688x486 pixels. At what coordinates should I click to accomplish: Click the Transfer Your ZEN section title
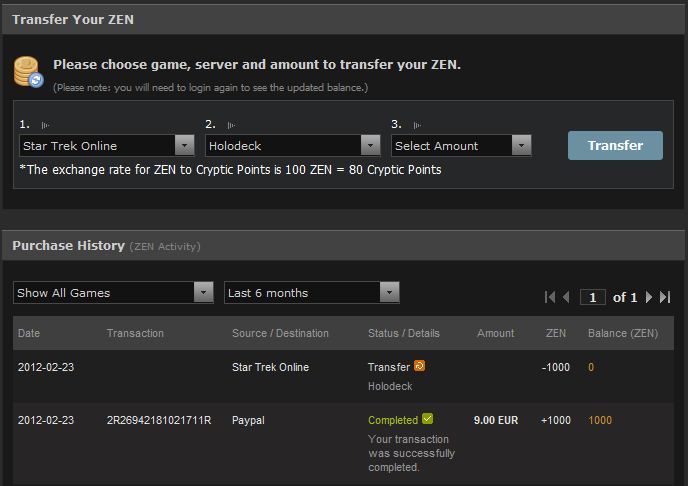(x=73, y=19)
